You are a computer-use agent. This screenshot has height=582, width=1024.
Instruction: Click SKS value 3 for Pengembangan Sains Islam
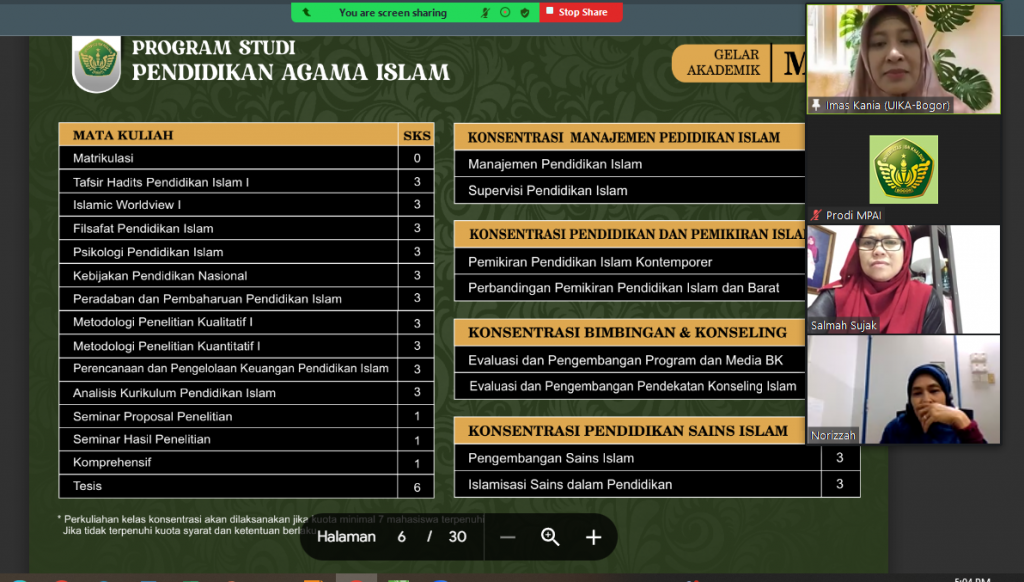[840, 458]
